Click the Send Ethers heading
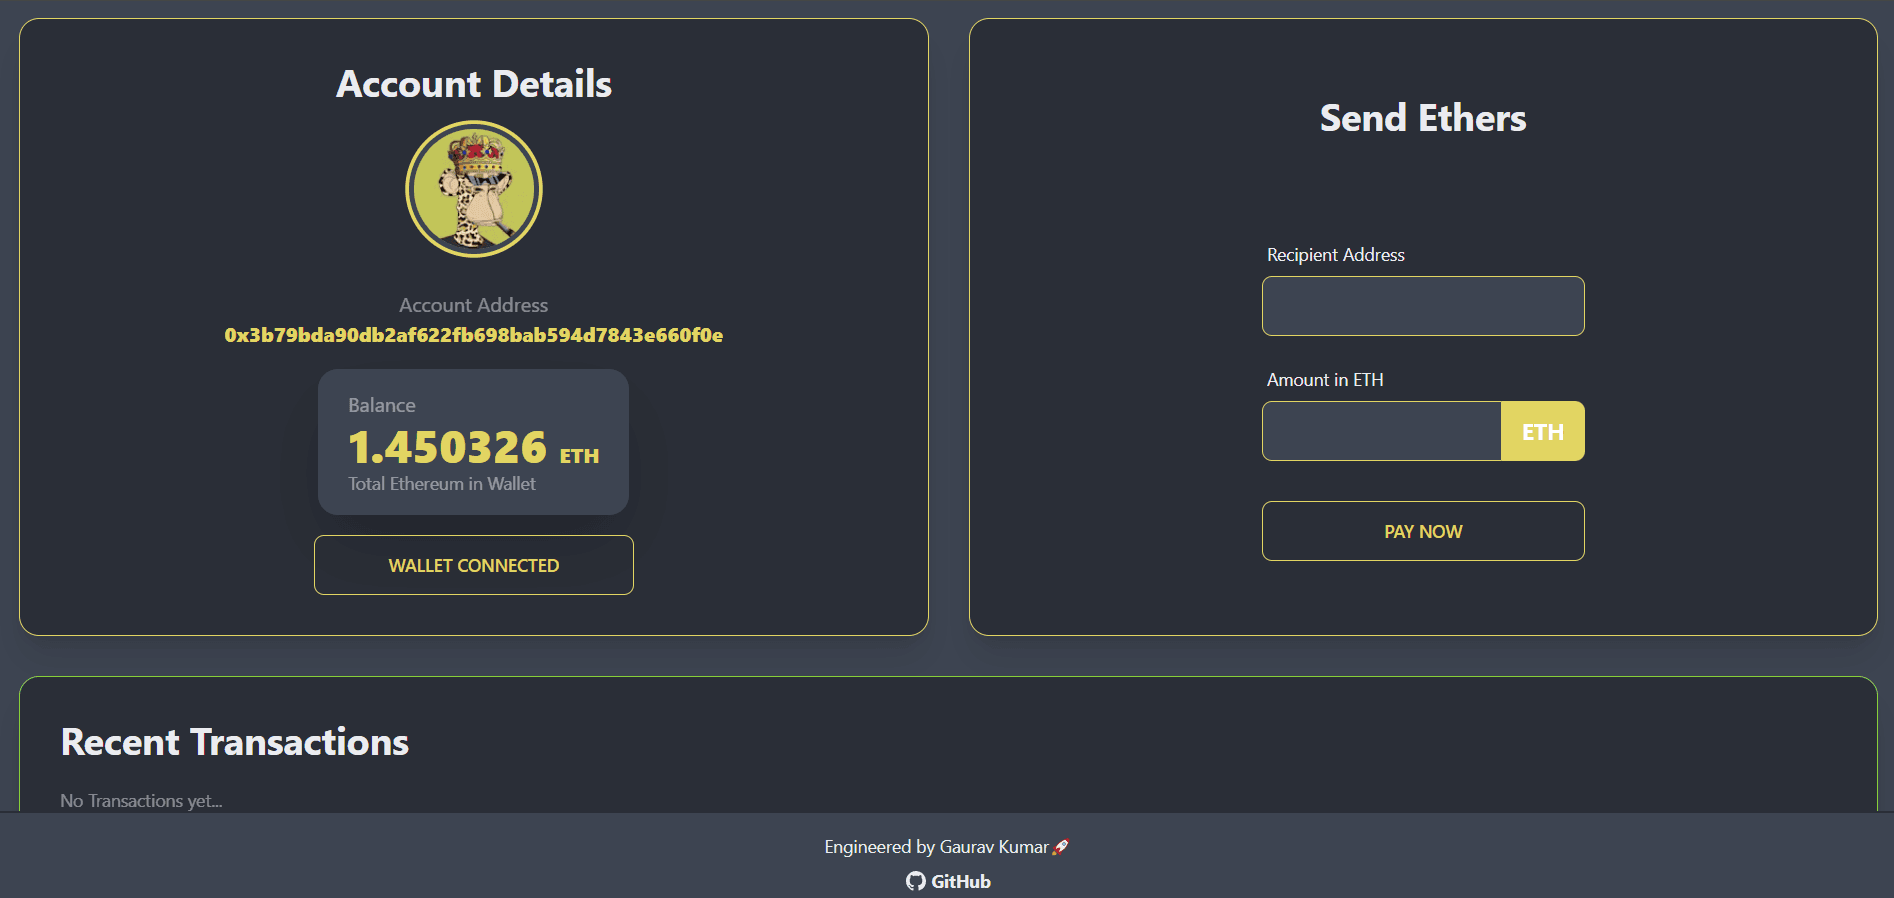This screenshot has width=1894, height=898. 1422,118
